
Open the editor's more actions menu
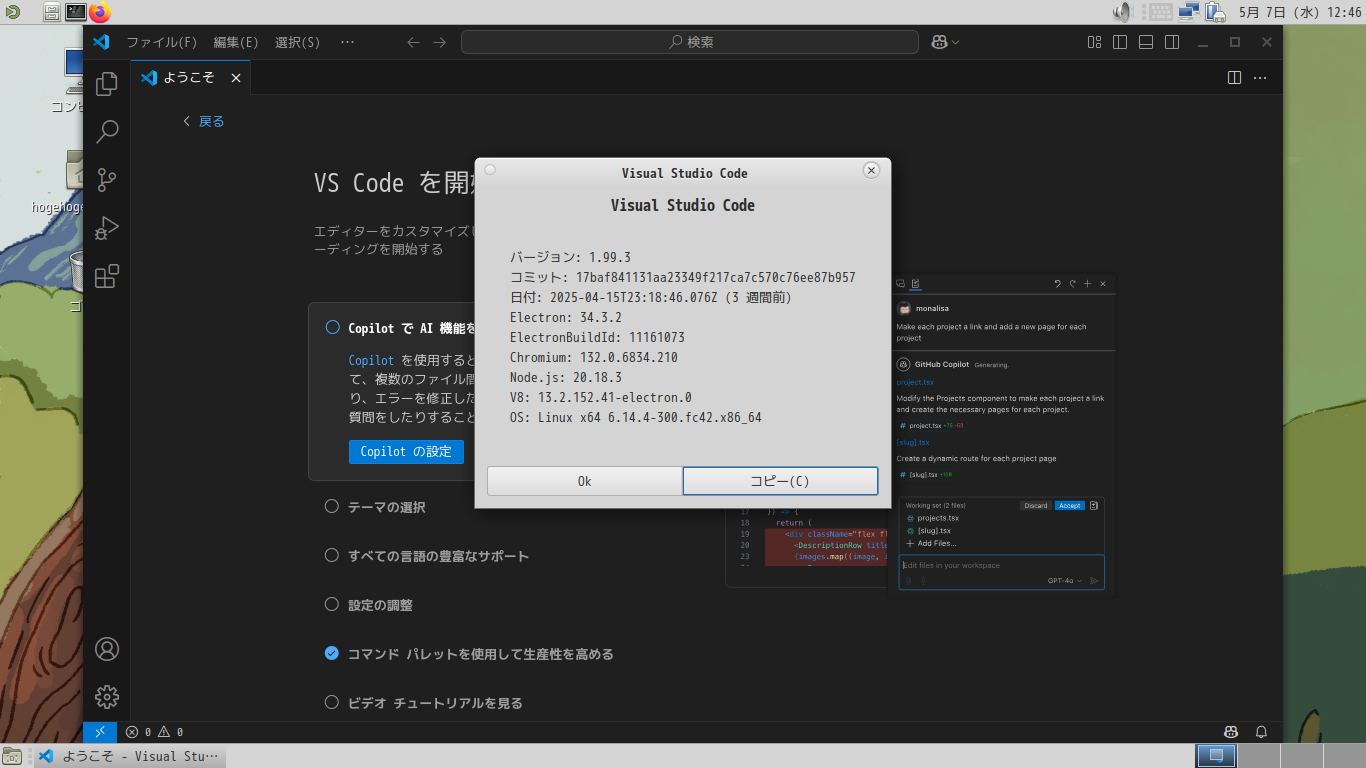(x=1260, y=77)
